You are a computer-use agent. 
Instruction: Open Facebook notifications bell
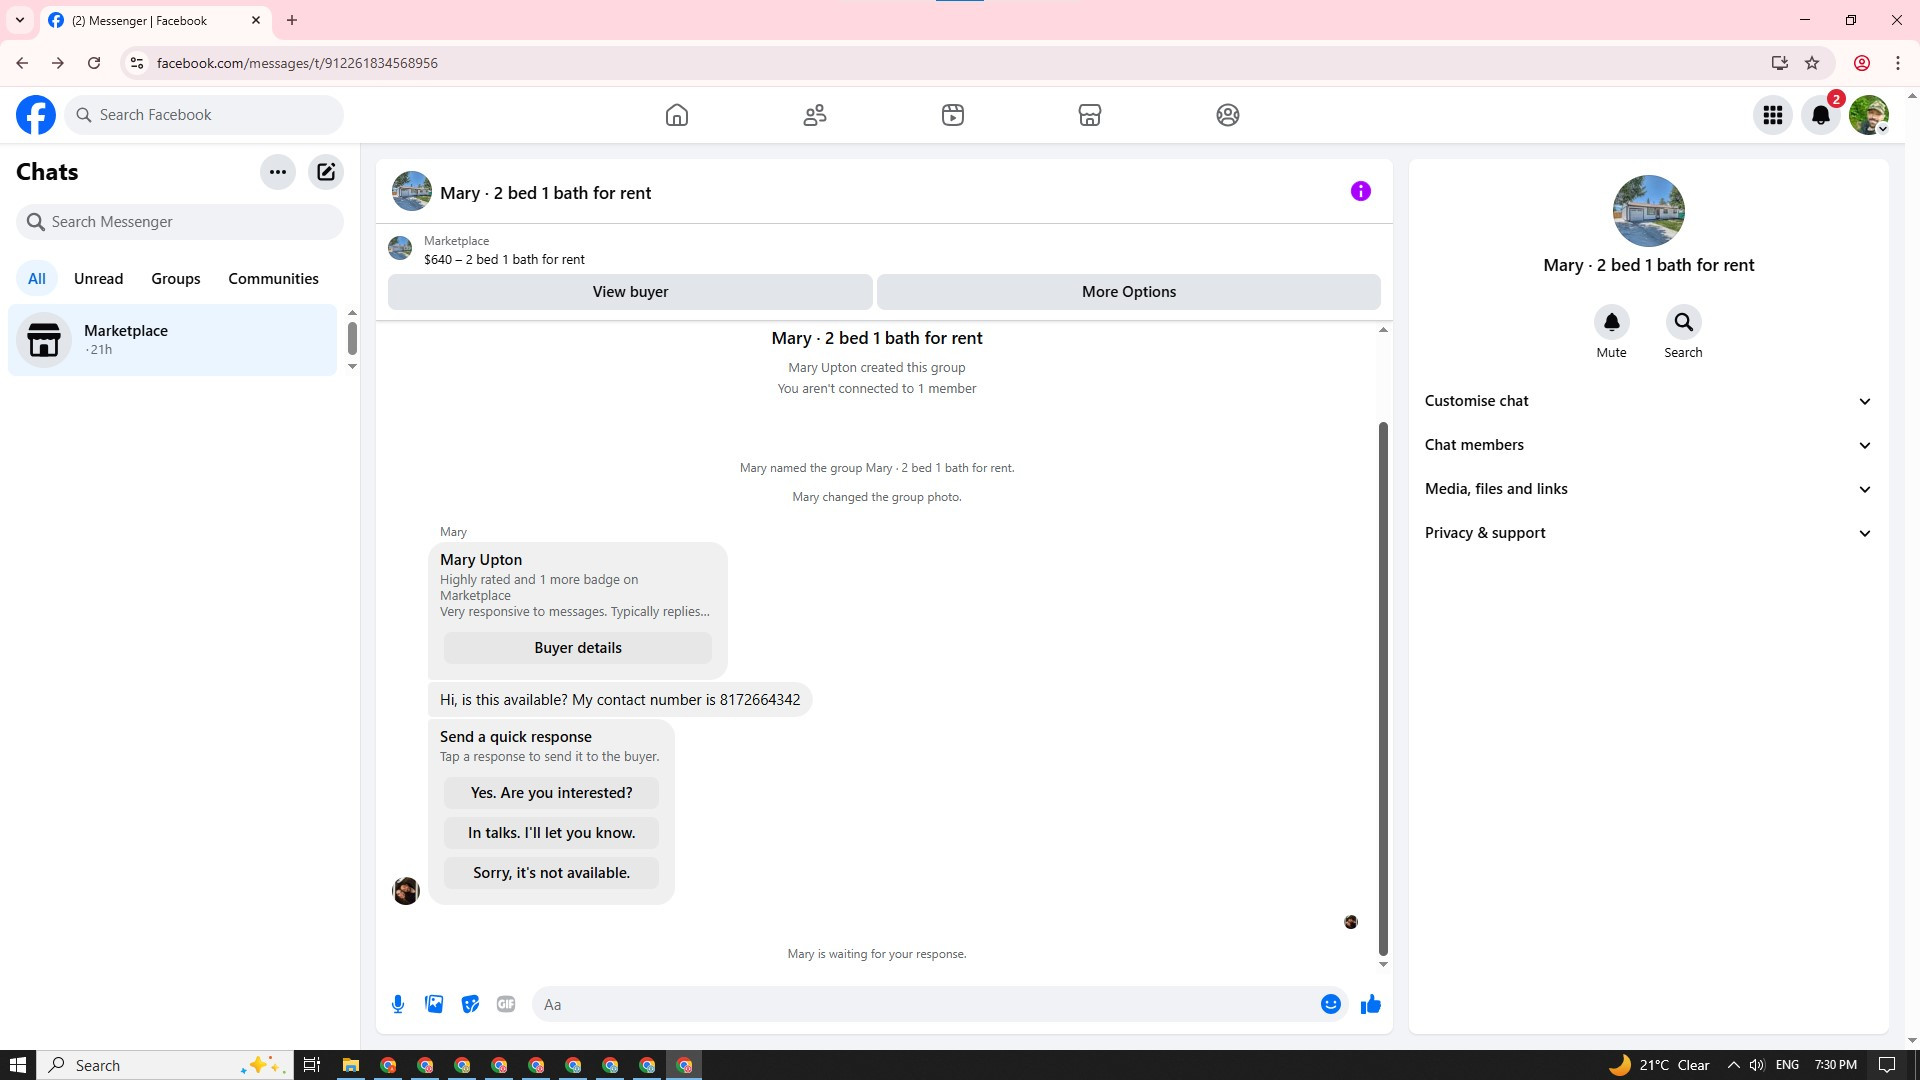point(1821,115)
